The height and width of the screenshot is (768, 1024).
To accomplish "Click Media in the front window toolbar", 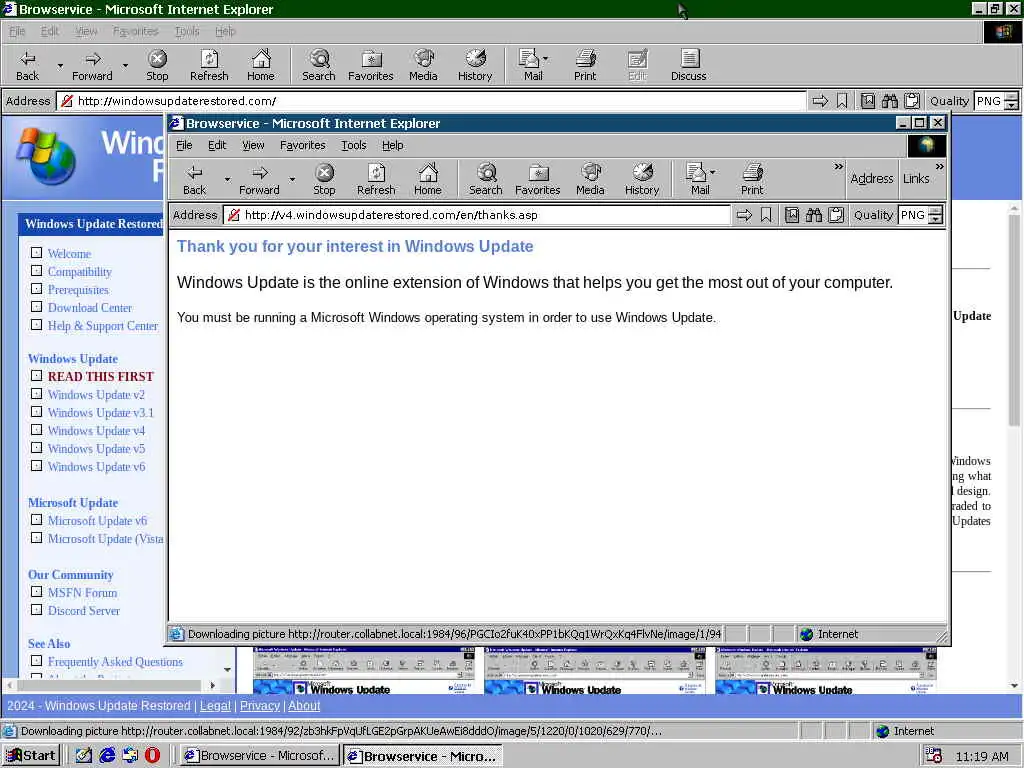I will (x=590, y=180).
